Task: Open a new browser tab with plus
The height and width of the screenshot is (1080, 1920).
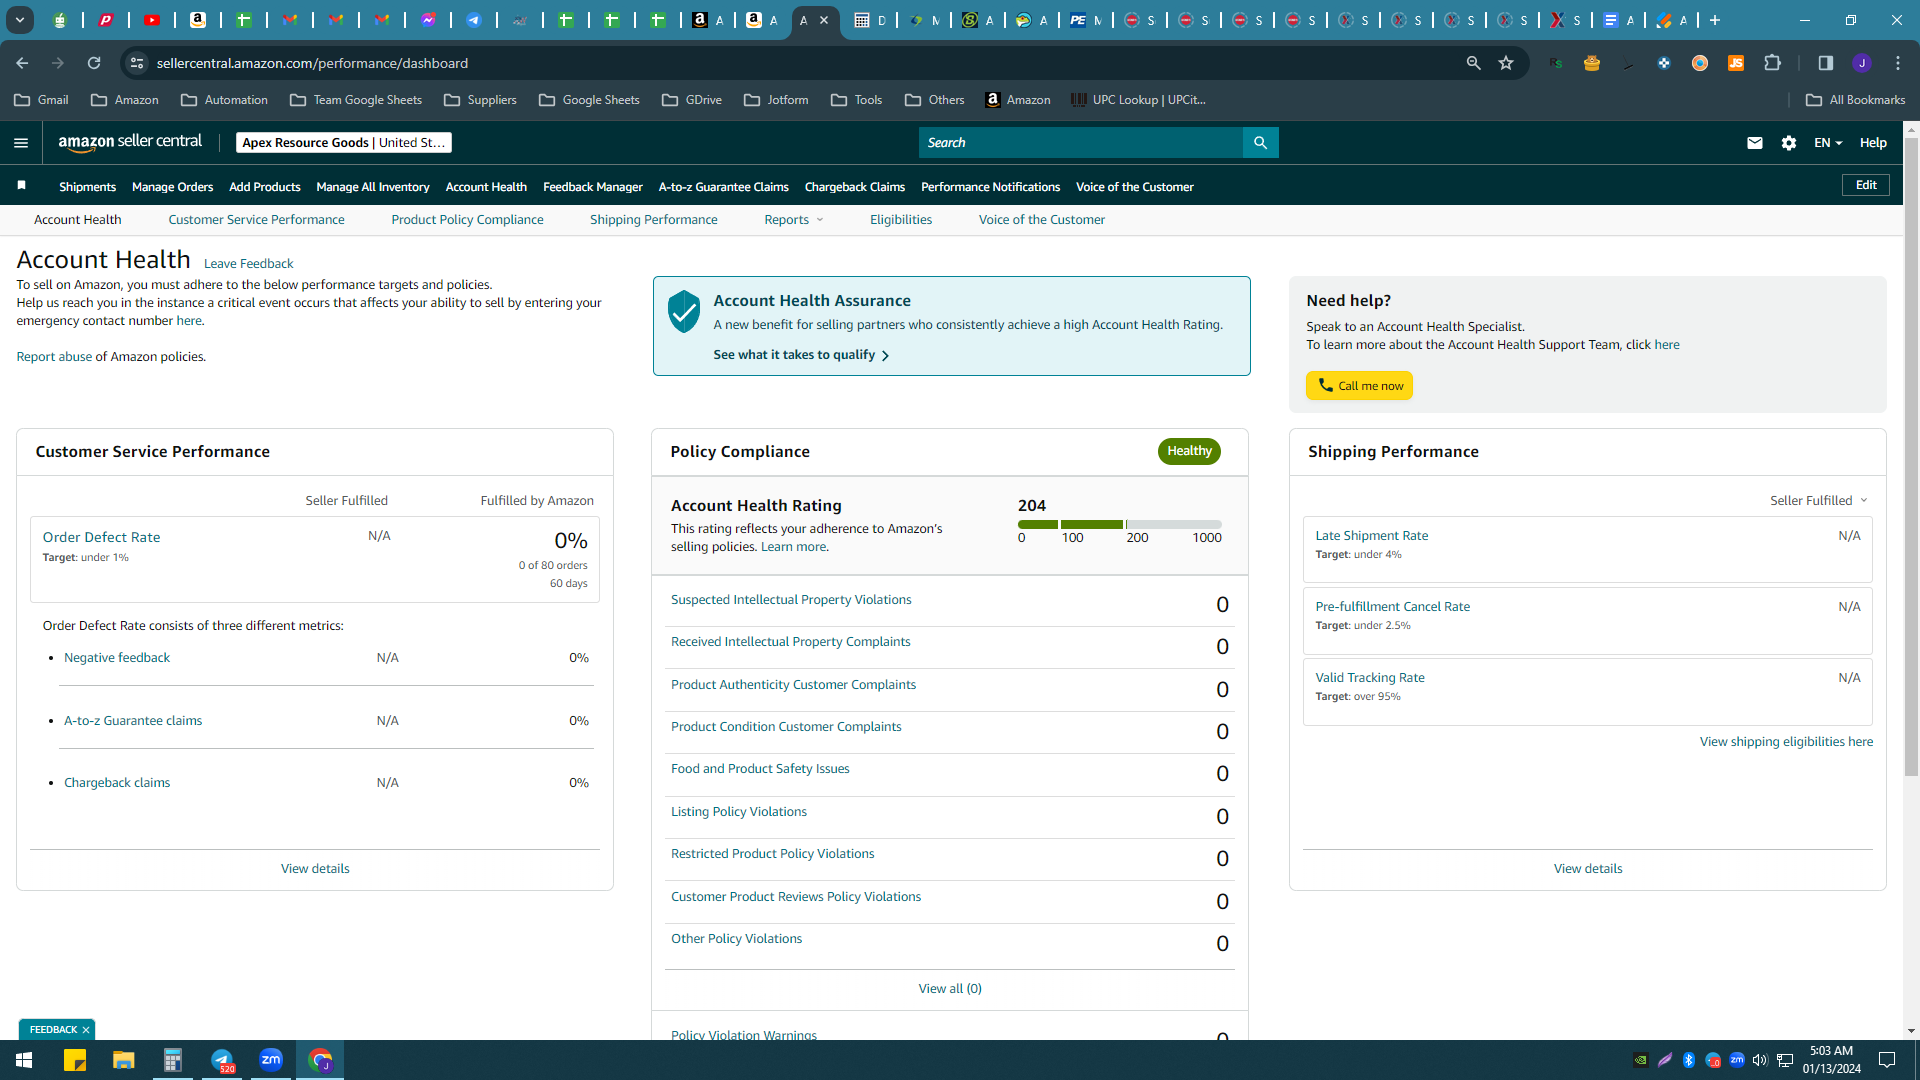Action: coord(1715,20)
